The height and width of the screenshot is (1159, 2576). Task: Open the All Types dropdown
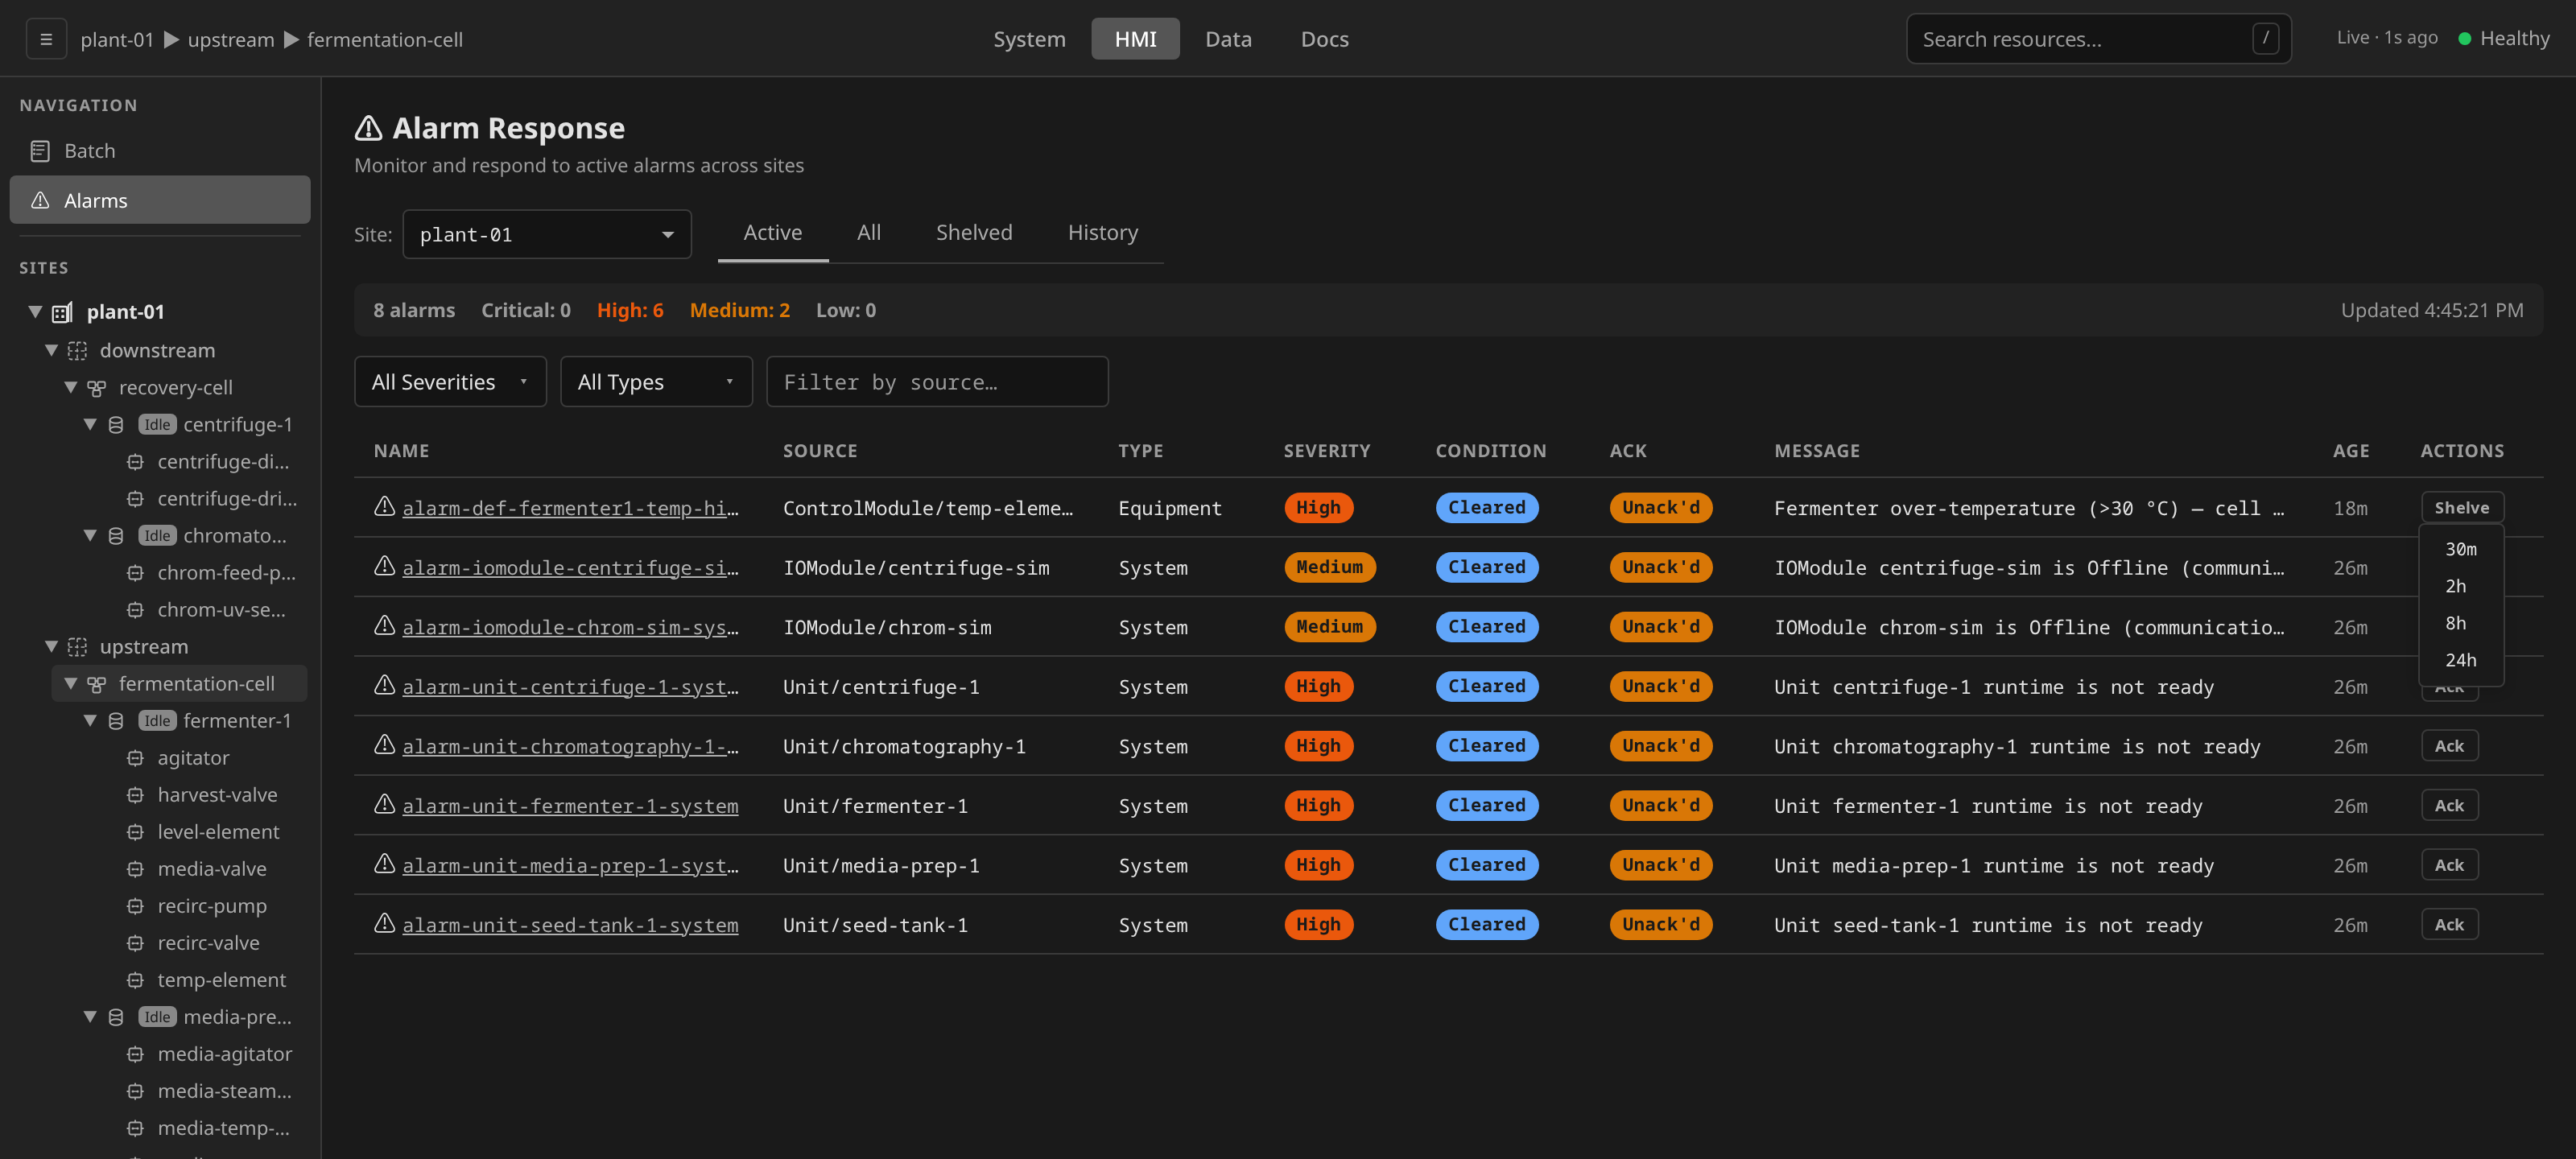click(656, 381)
